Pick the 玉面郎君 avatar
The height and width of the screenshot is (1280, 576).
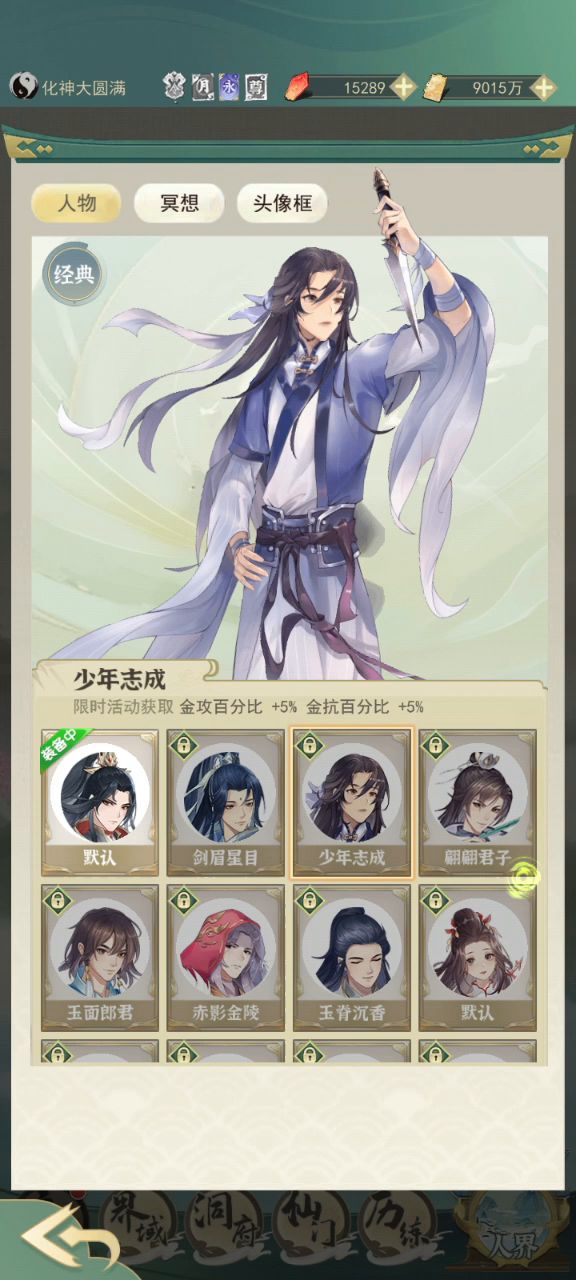tap(99, 958)
